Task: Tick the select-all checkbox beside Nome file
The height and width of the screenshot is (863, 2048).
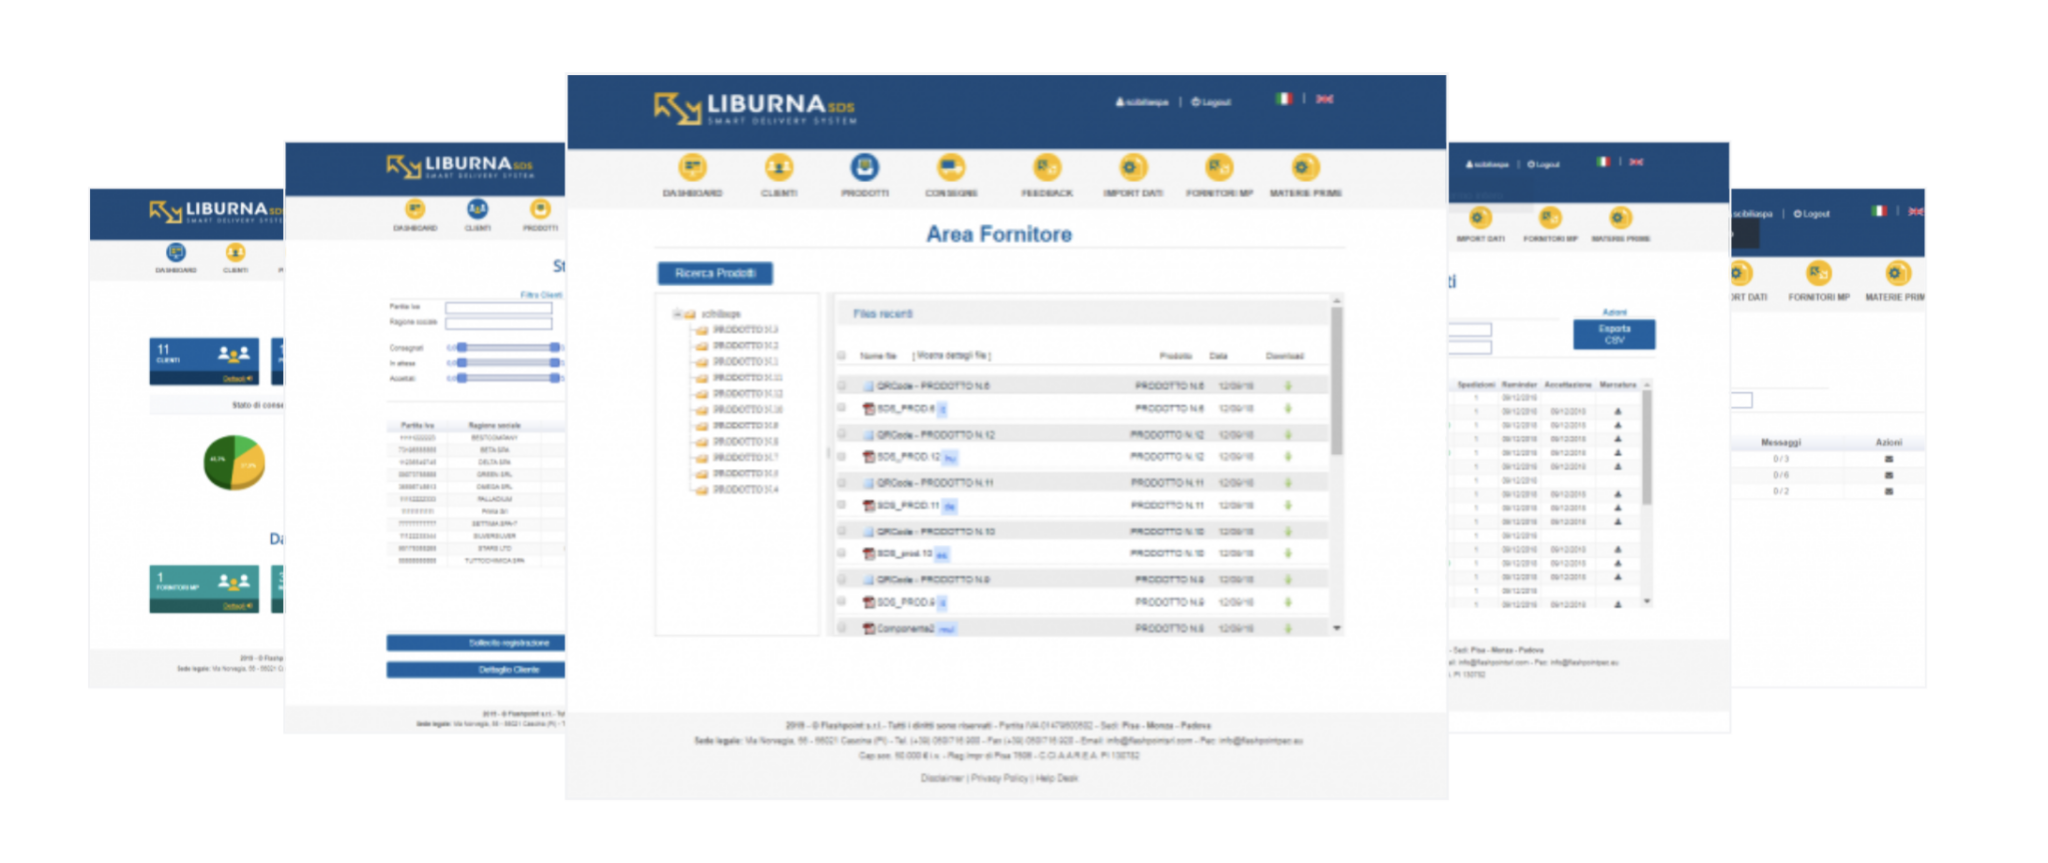Action: coord(842,356)
